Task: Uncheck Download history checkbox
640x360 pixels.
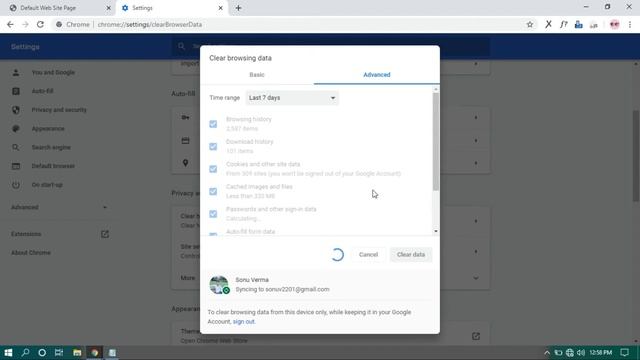Action: [x=213, y=146]
